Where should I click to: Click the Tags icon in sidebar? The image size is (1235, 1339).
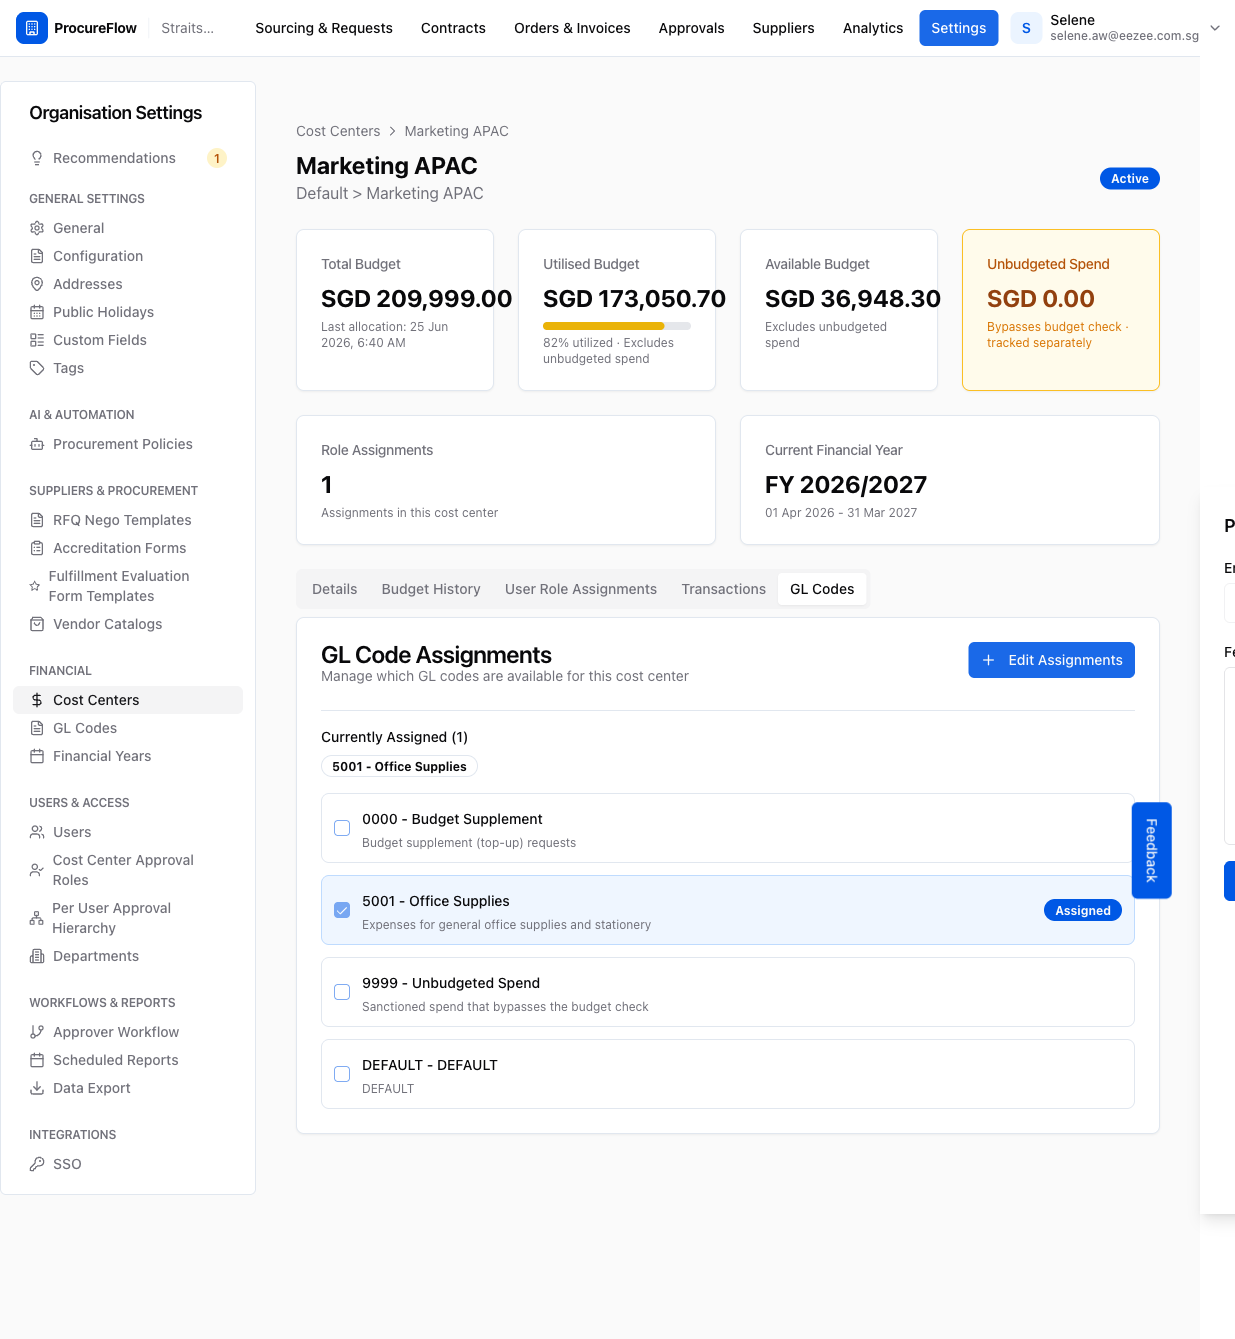click(x=37, y=368)
